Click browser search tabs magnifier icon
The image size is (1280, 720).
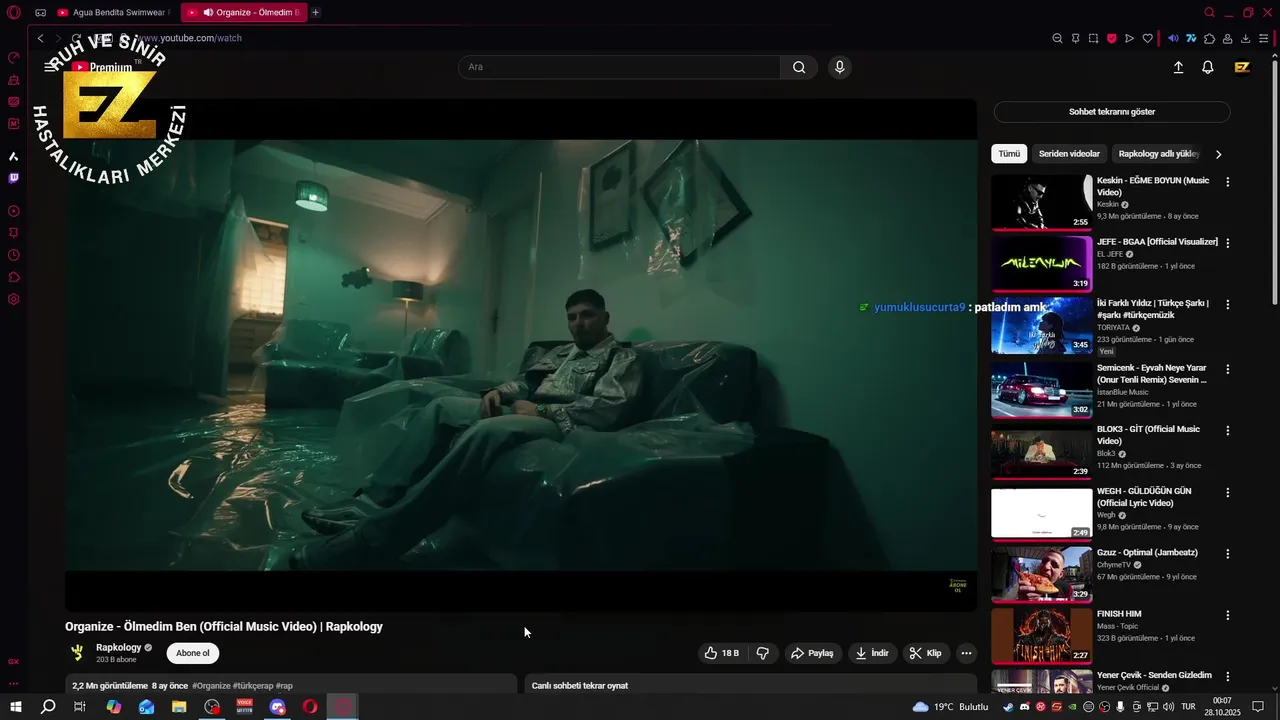(1209, 13)
